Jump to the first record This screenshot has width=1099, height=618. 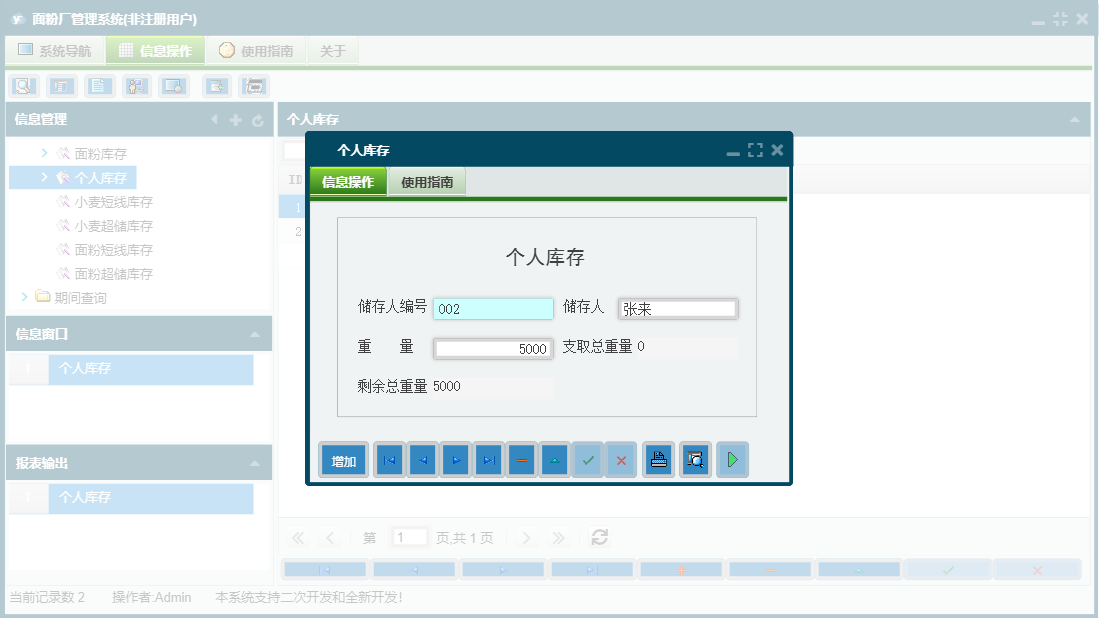click(x=389, y=459)
